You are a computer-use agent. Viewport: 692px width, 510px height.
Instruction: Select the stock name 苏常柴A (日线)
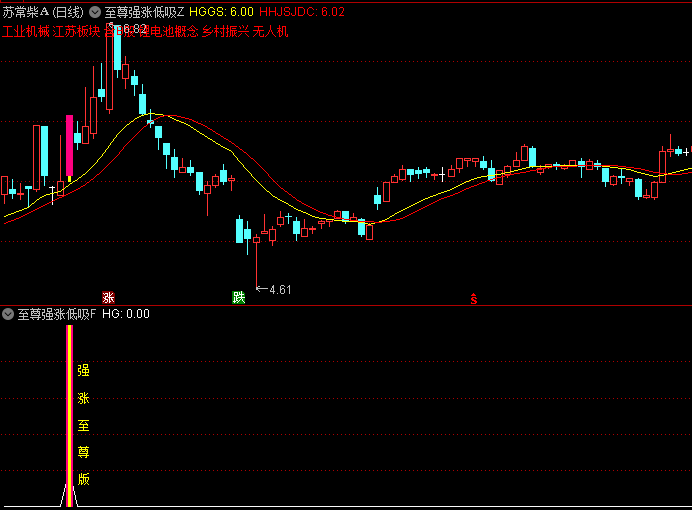click(x=43, y=12)
